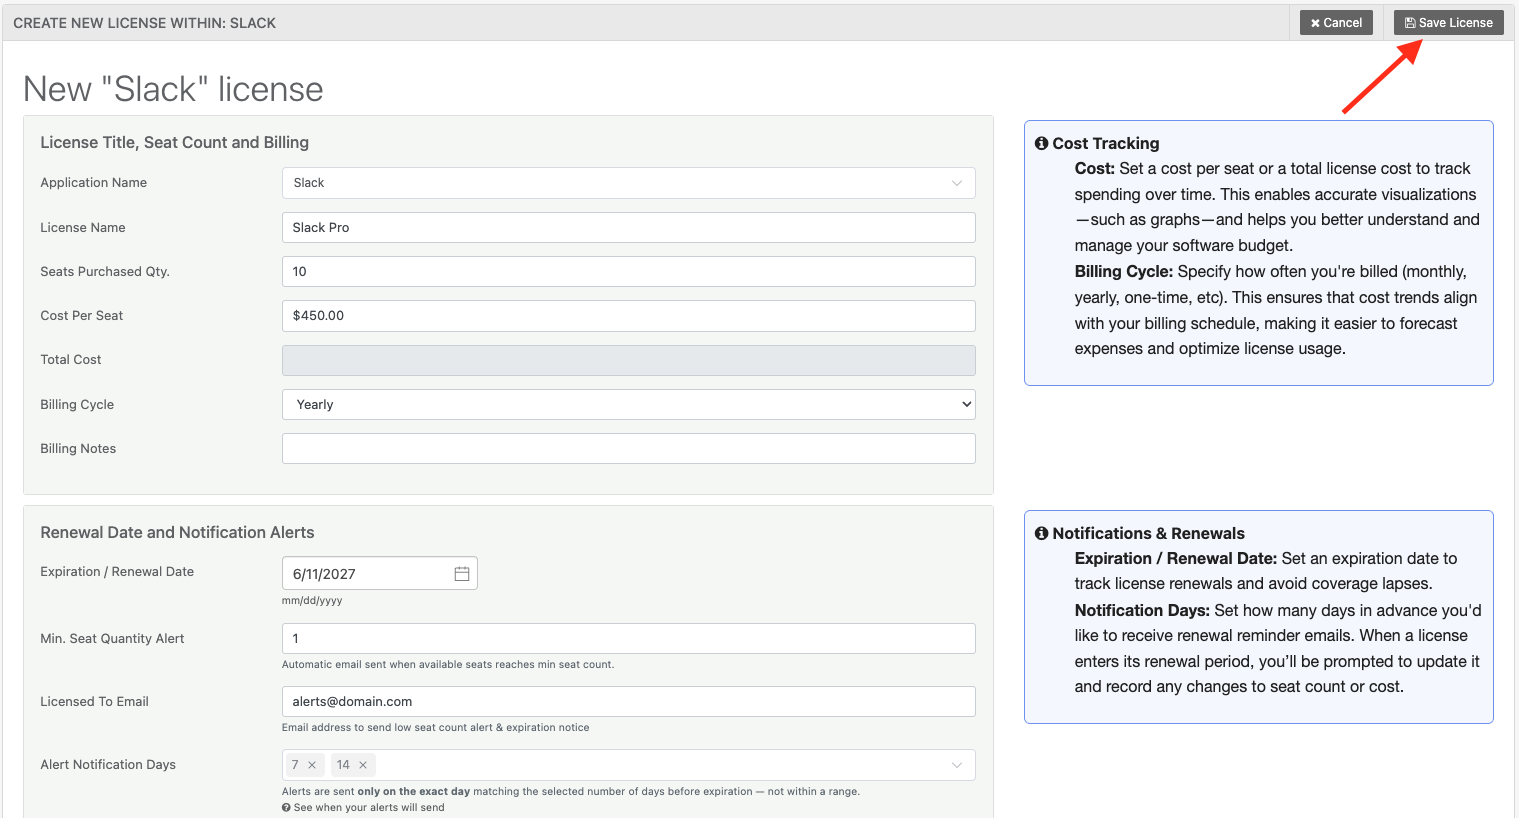
Task: Click the 'Billing Cycle' label
Action: (x=77, y=404)
